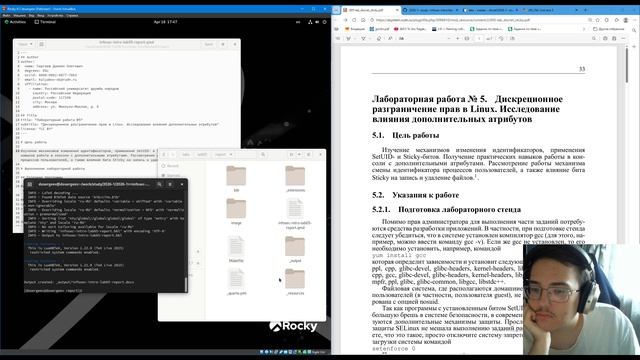The image size is (640, 360).
Task: Select the report.qmd file in Files
Action: [x=295, y=213]
